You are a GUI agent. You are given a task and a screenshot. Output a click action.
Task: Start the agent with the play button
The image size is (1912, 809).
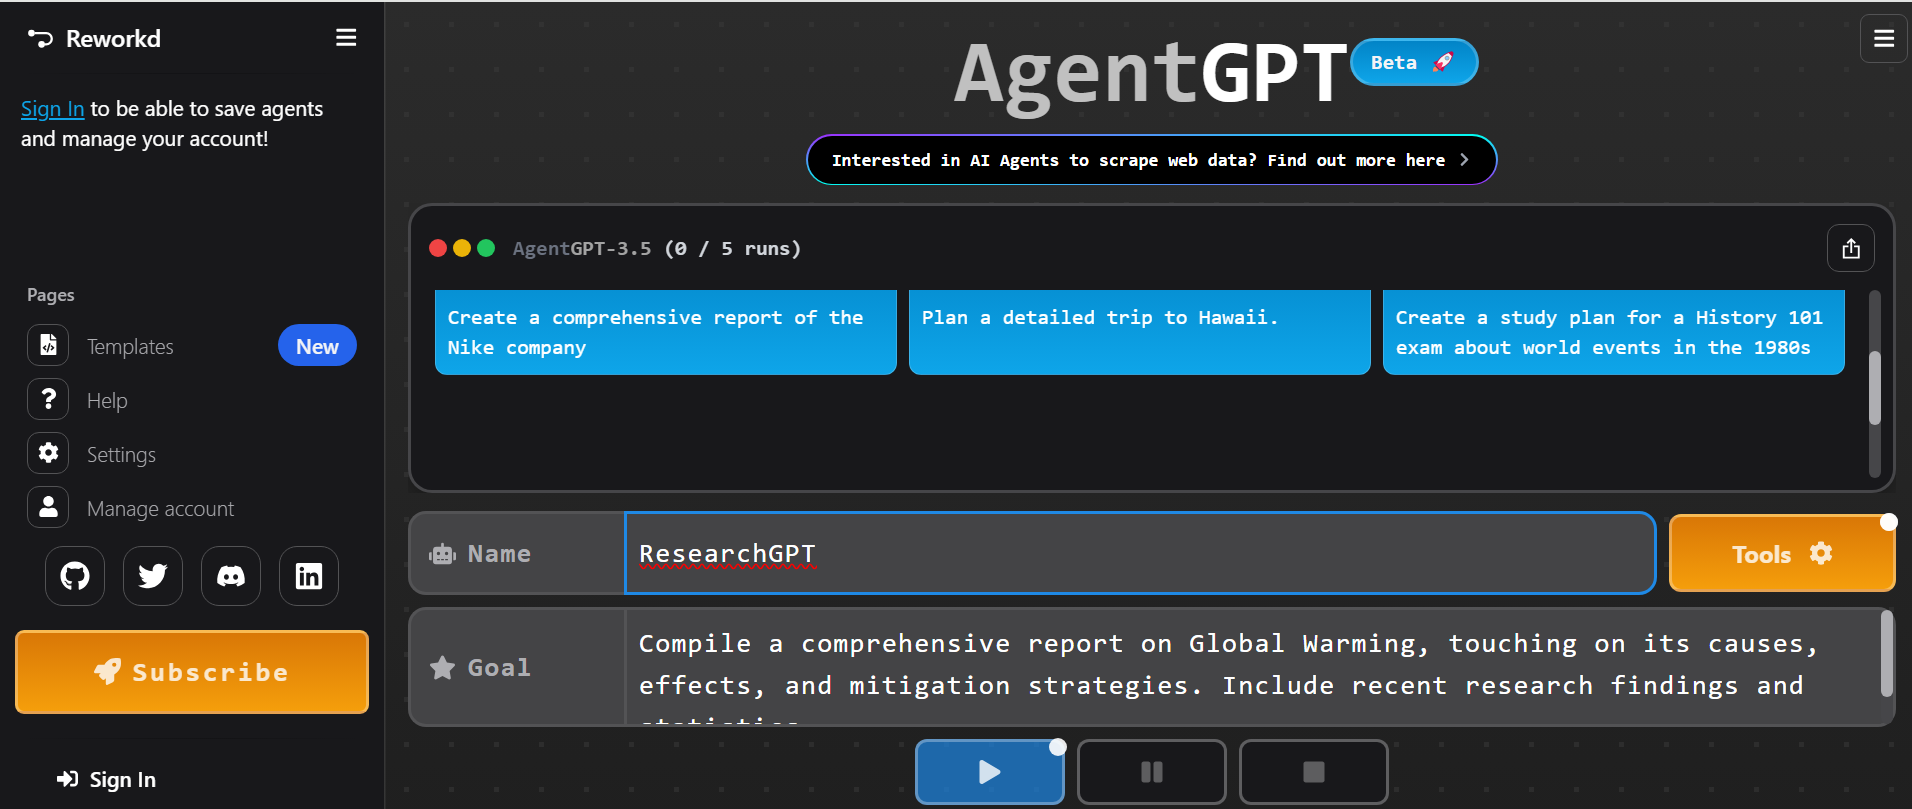(x=990, y=771)
